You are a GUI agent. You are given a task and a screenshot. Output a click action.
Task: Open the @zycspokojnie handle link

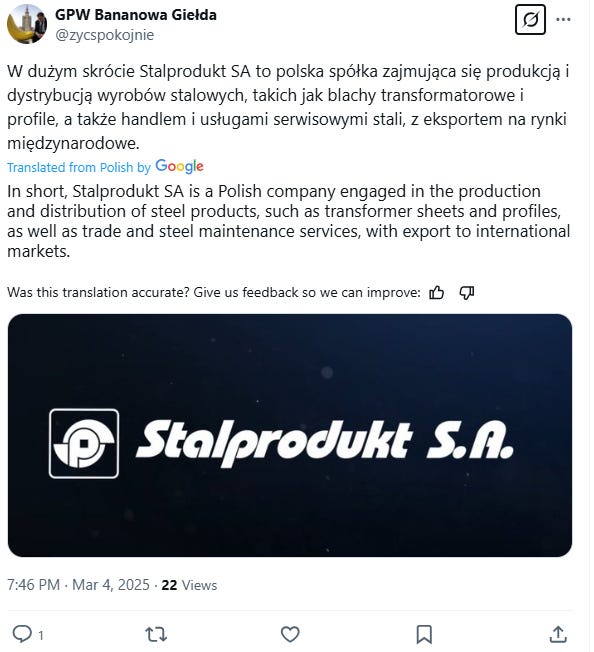click(104, 35)
